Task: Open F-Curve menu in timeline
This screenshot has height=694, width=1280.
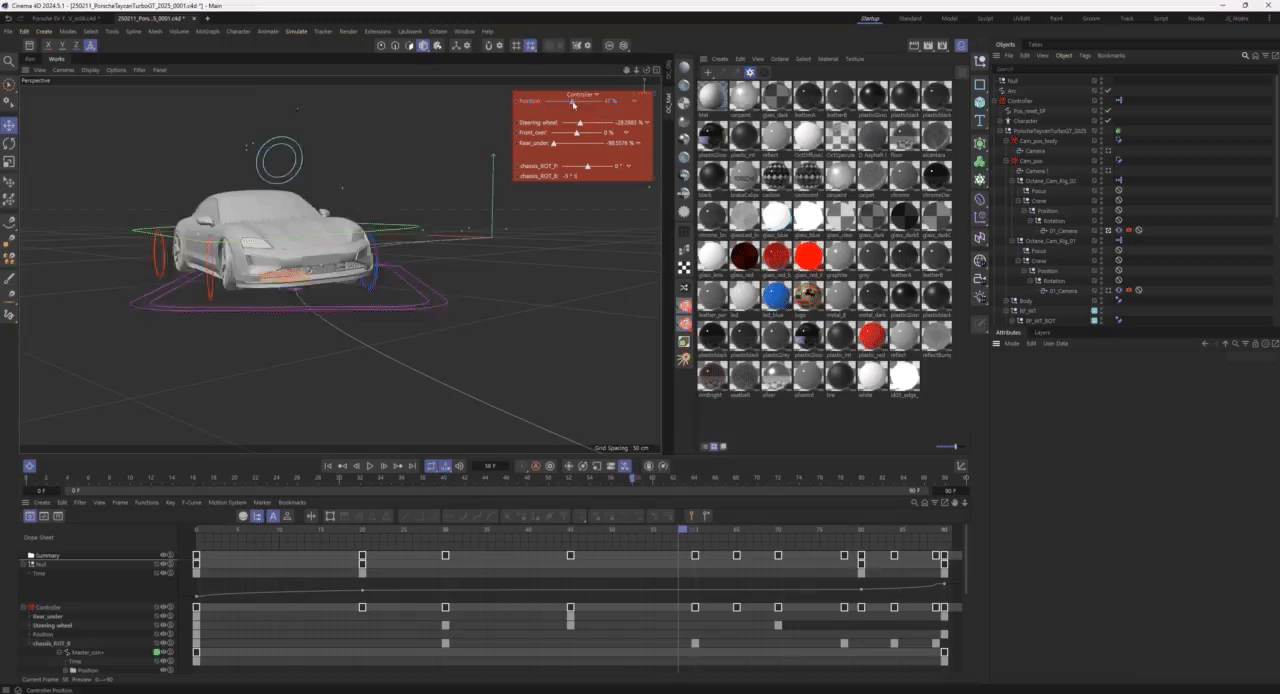Action: click(191, 503)
